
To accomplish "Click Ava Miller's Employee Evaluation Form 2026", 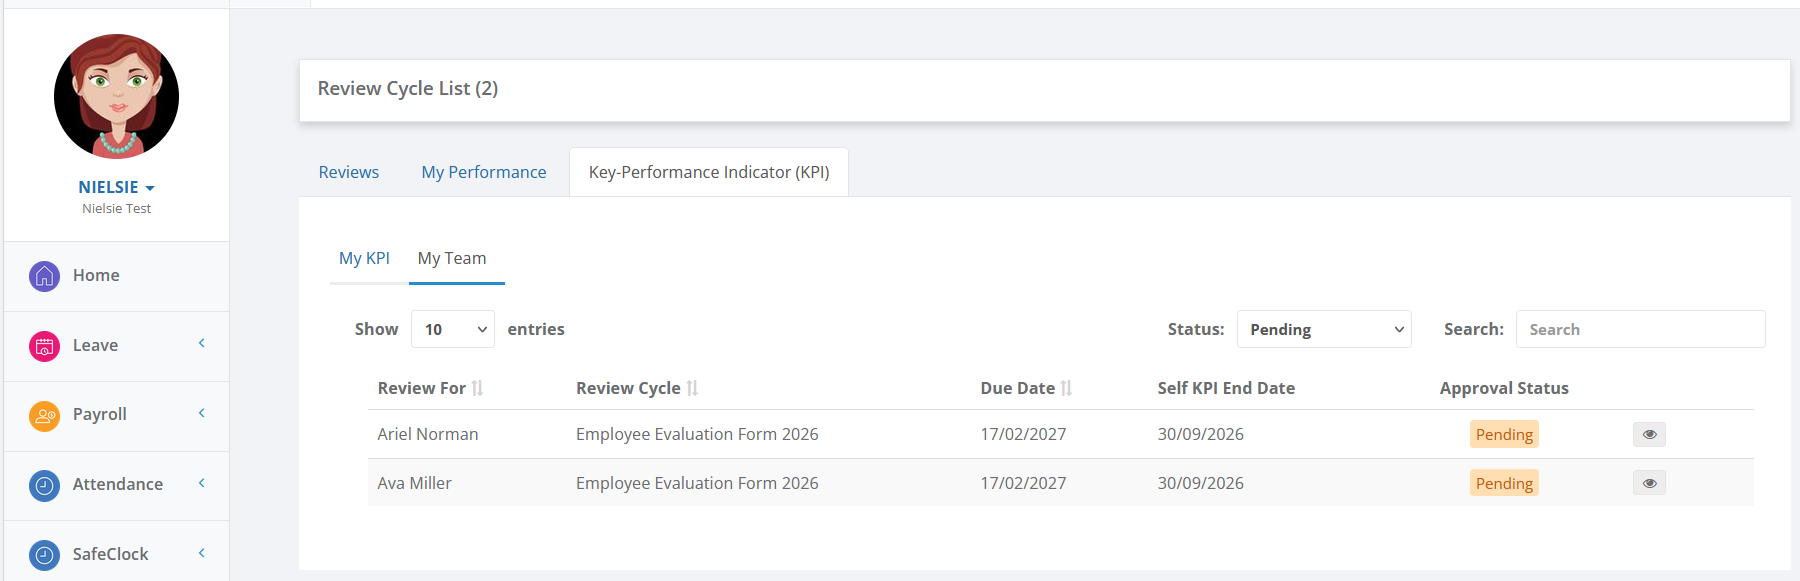I will (x=697, y=483).
